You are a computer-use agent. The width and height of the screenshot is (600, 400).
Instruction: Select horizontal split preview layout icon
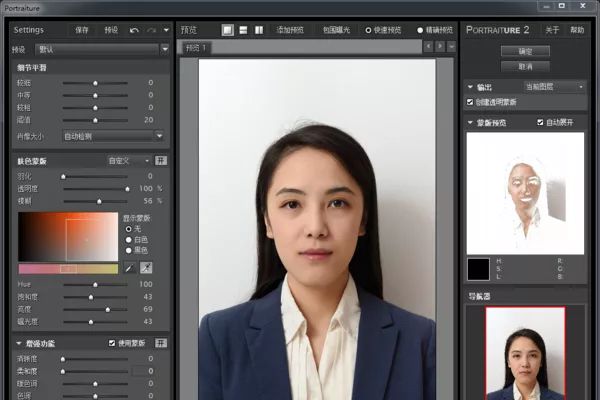pyautogui.click(x=243, y=30)
